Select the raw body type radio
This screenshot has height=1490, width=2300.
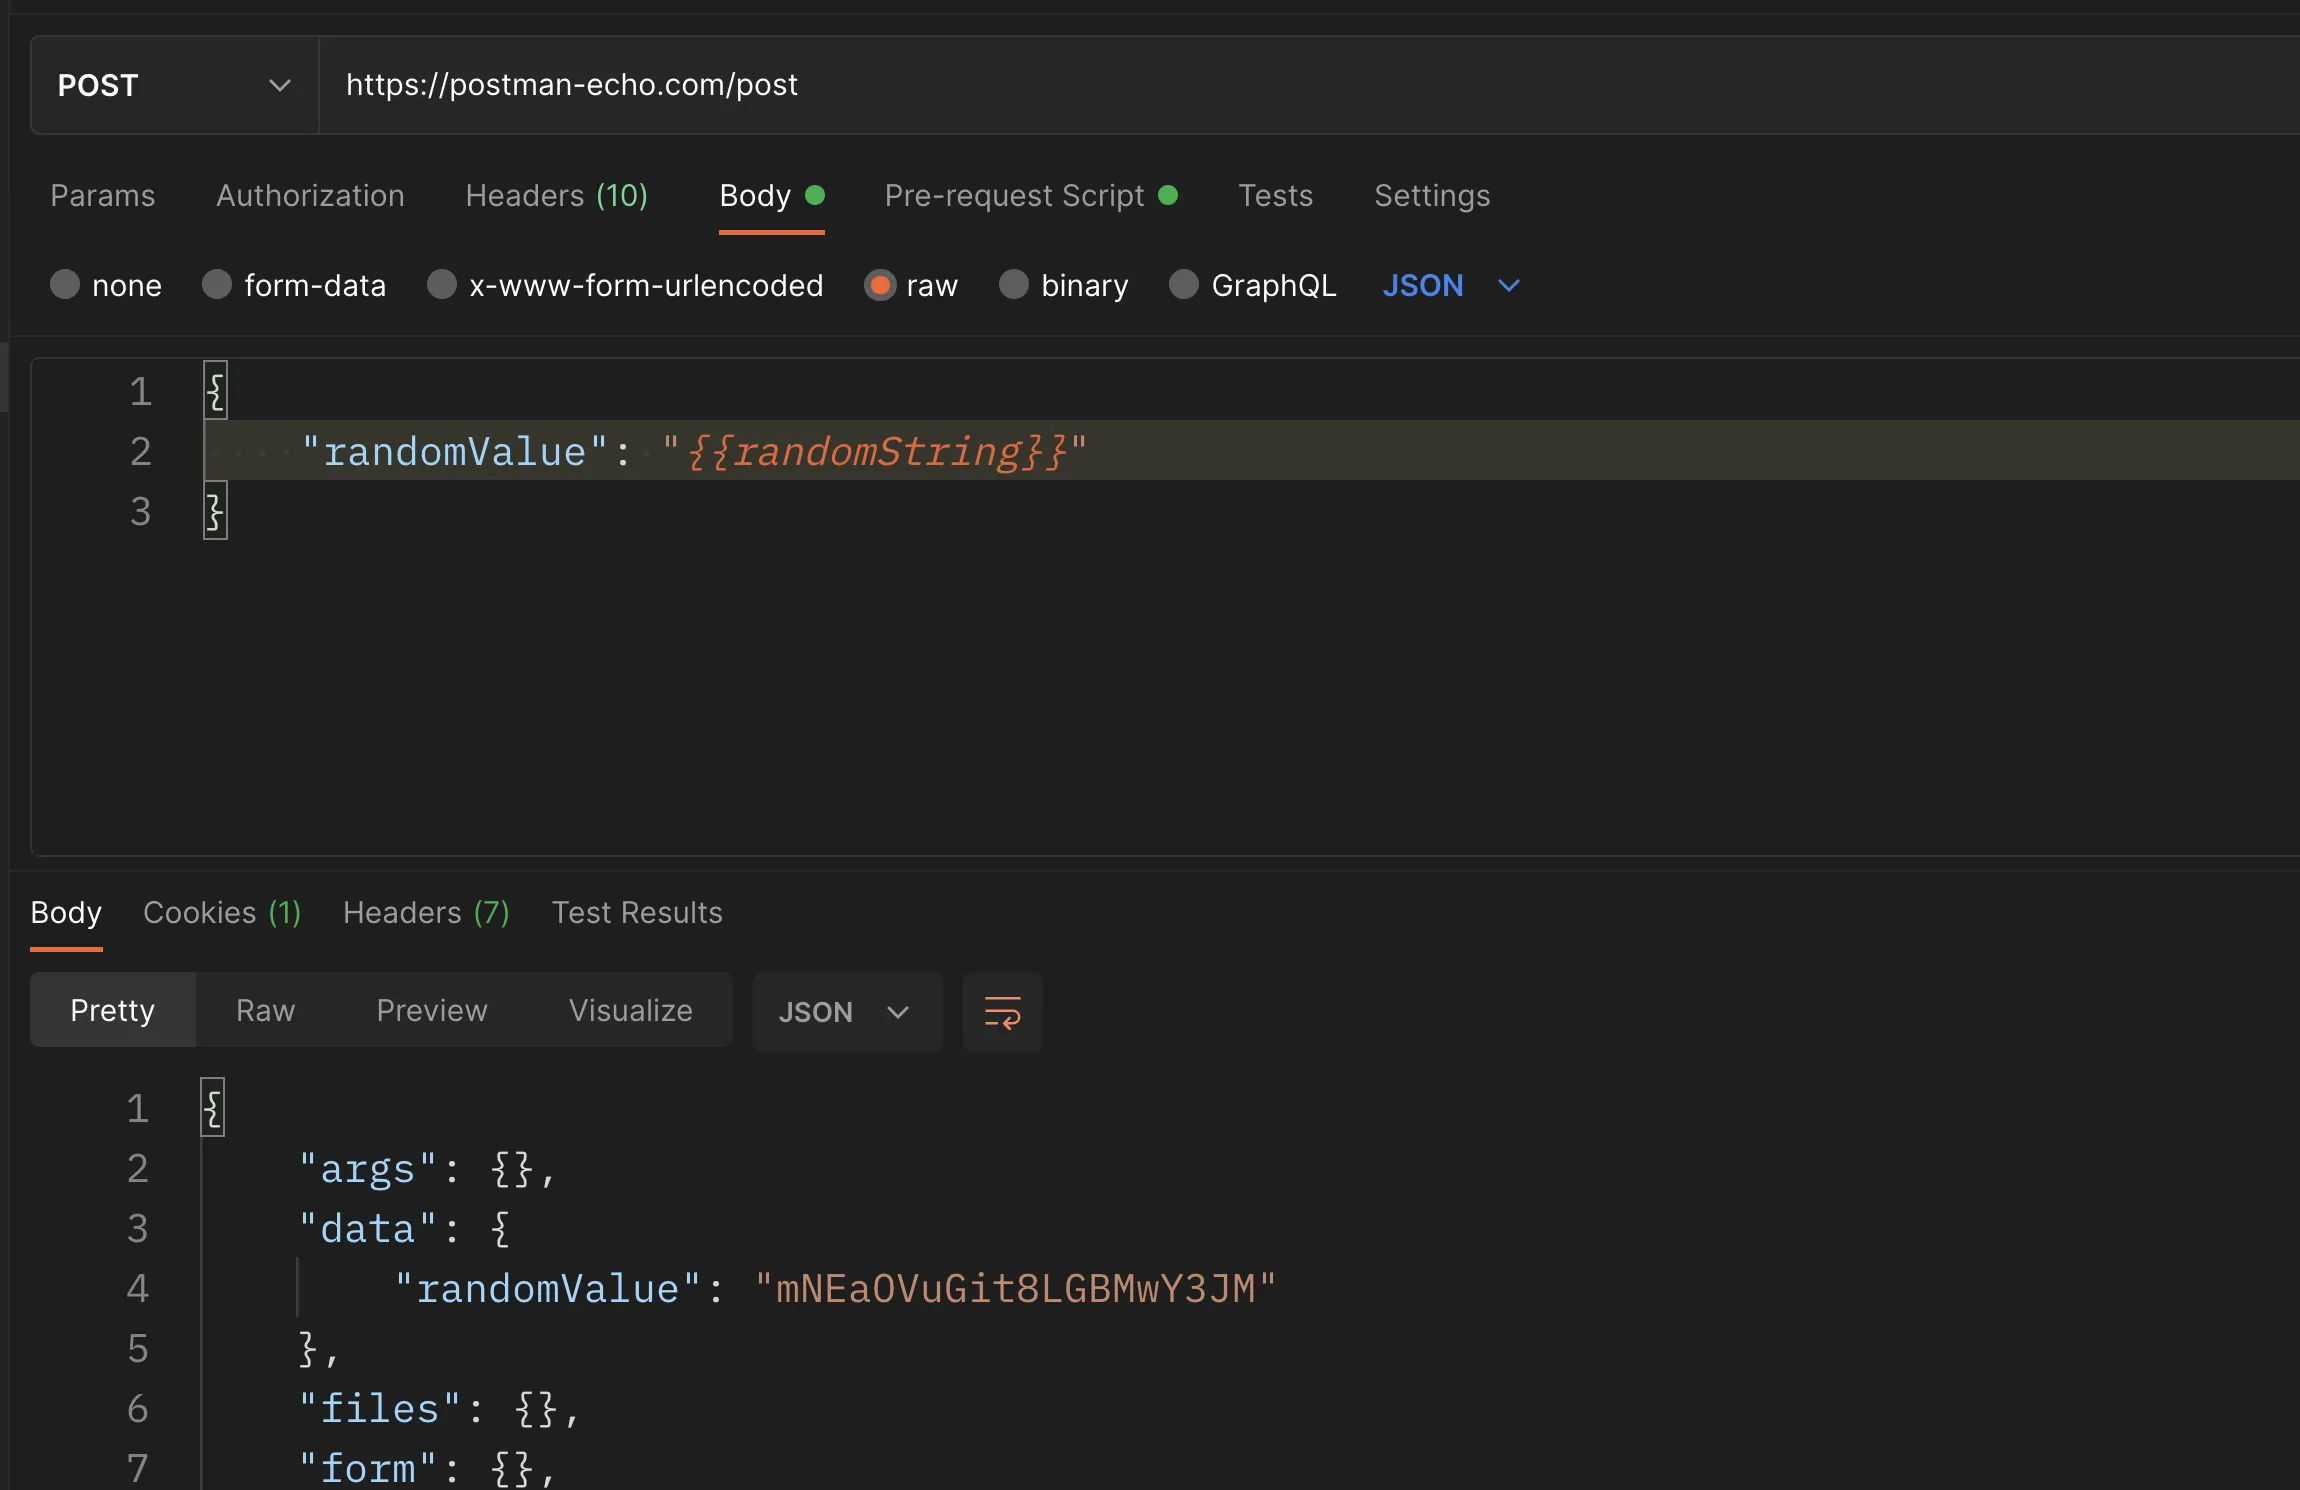(x=881, y=285)
